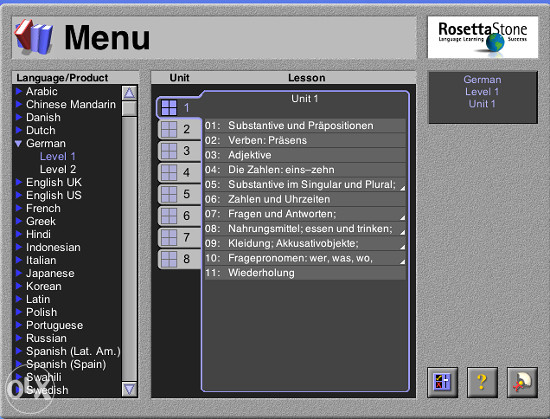550x419 pixels.
Task: Expand the Indonesian language triangle
Action: pos(19,247)
